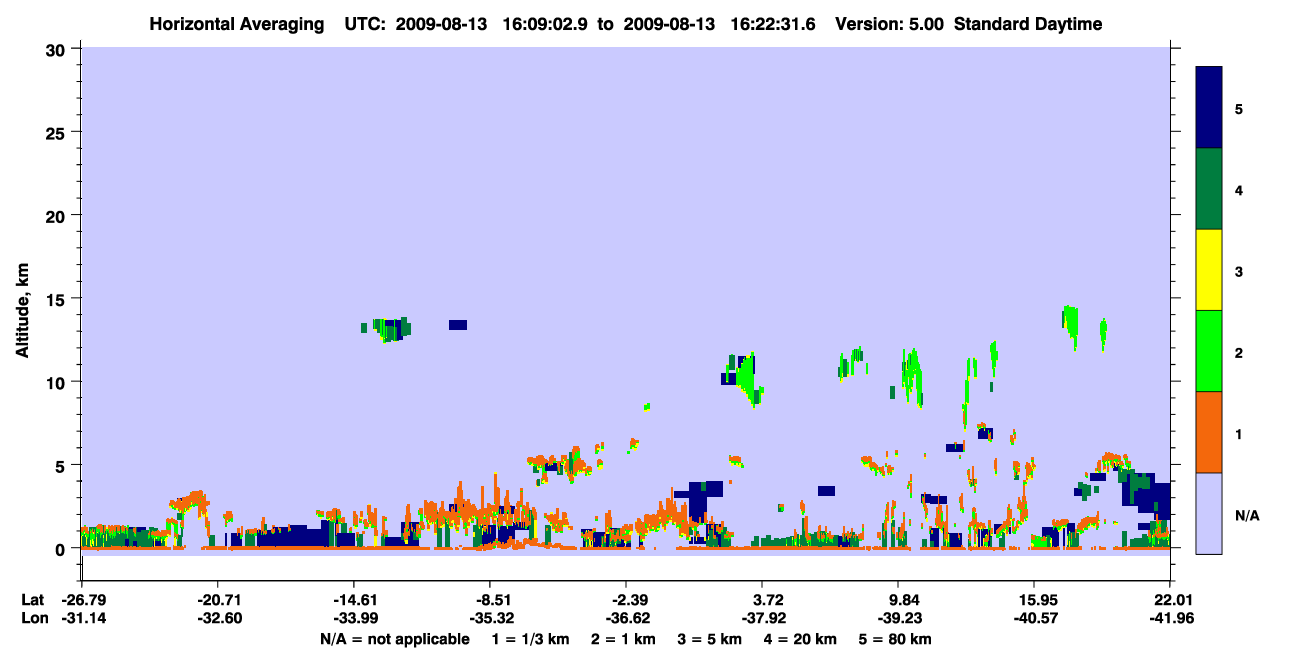Viewport: 1300px width, 667px height.
Task: Click the dark green colorbar segment labeled 4
Action: 1209,189
